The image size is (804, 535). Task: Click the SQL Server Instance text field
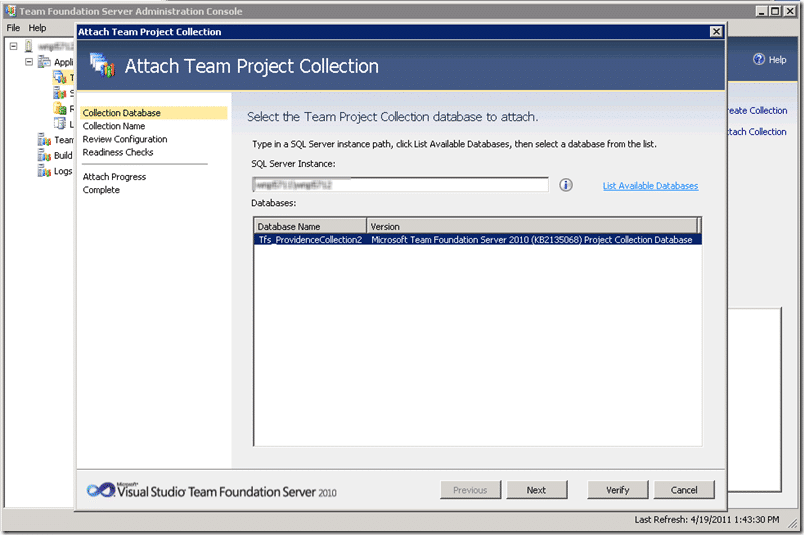[x=400, y=185]
